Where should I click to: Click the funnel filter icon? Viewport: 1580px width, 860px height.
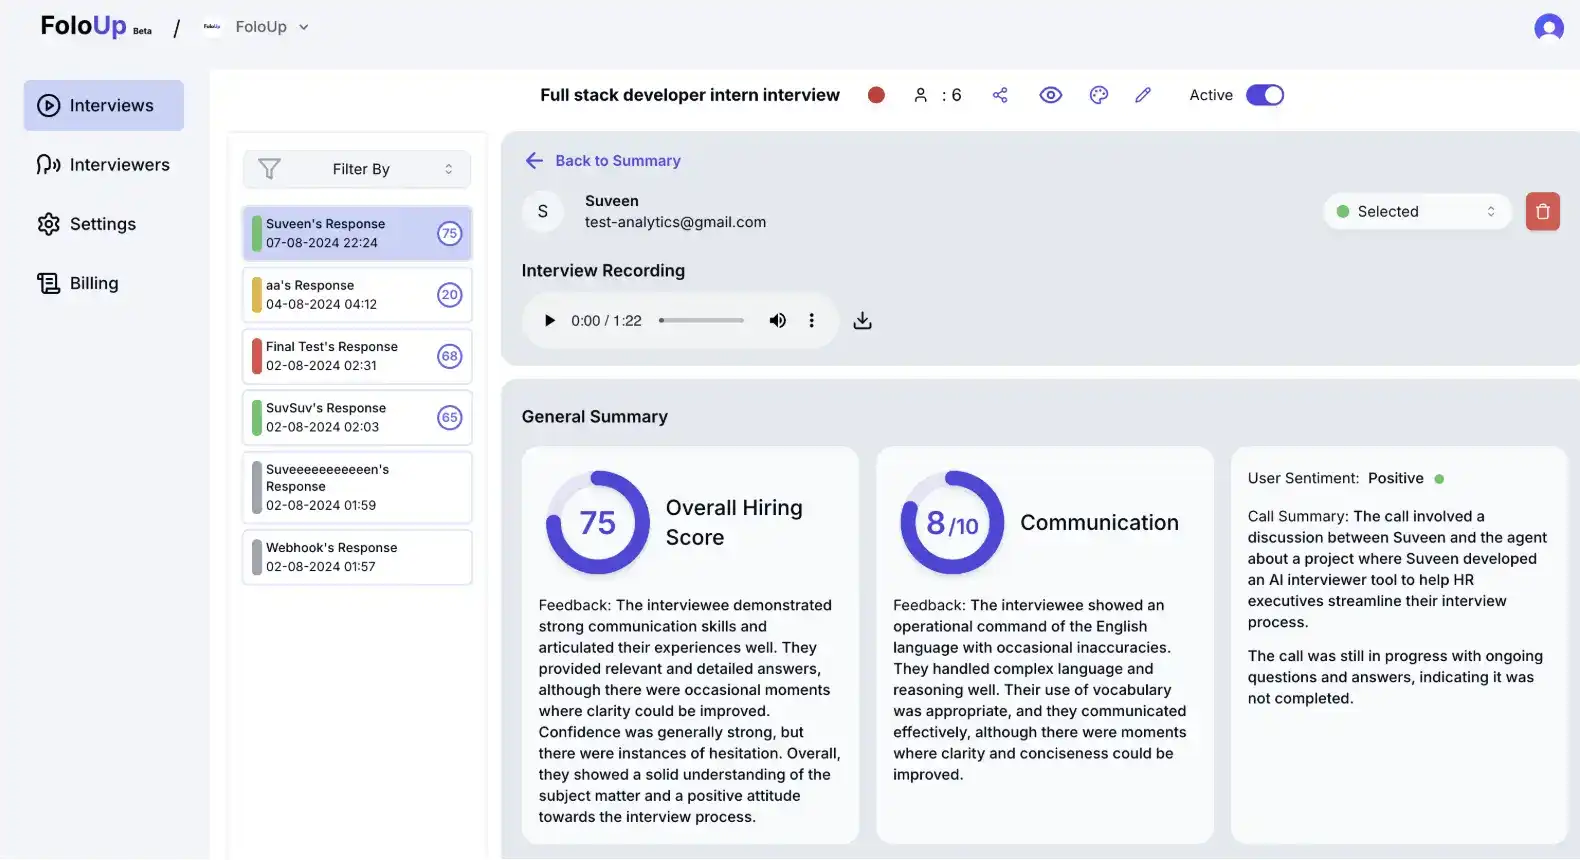click(x=269, y=169)
